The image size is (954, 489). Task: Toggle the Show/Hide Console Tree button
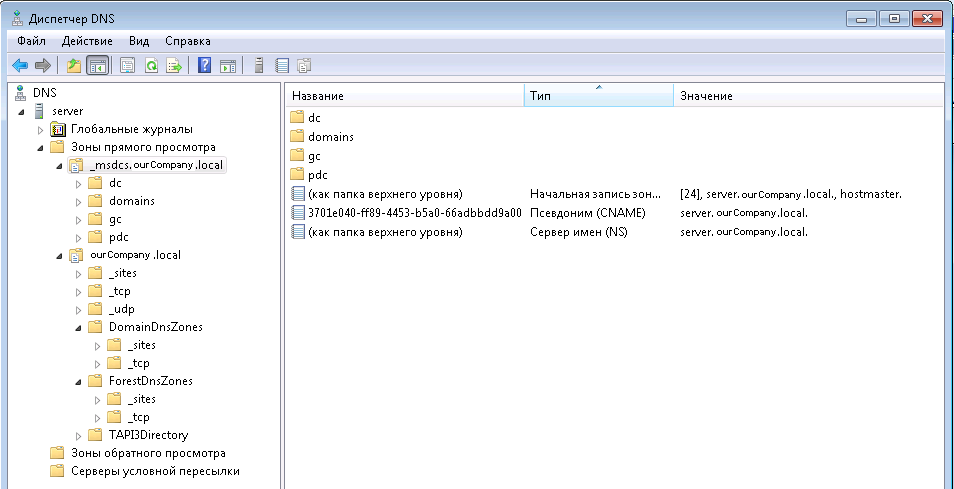pos(97,66)
